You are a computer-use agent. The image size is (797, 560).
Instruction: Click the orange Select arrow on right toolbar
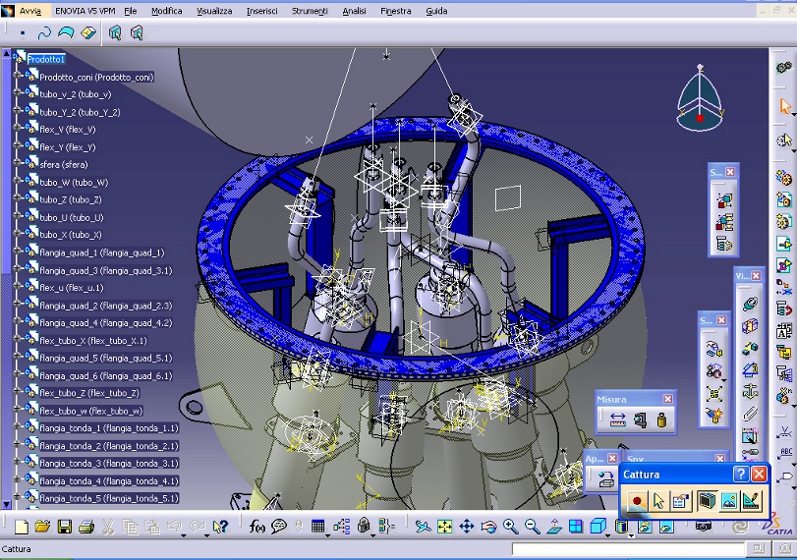pyautogui.click(x=785, y=107)
